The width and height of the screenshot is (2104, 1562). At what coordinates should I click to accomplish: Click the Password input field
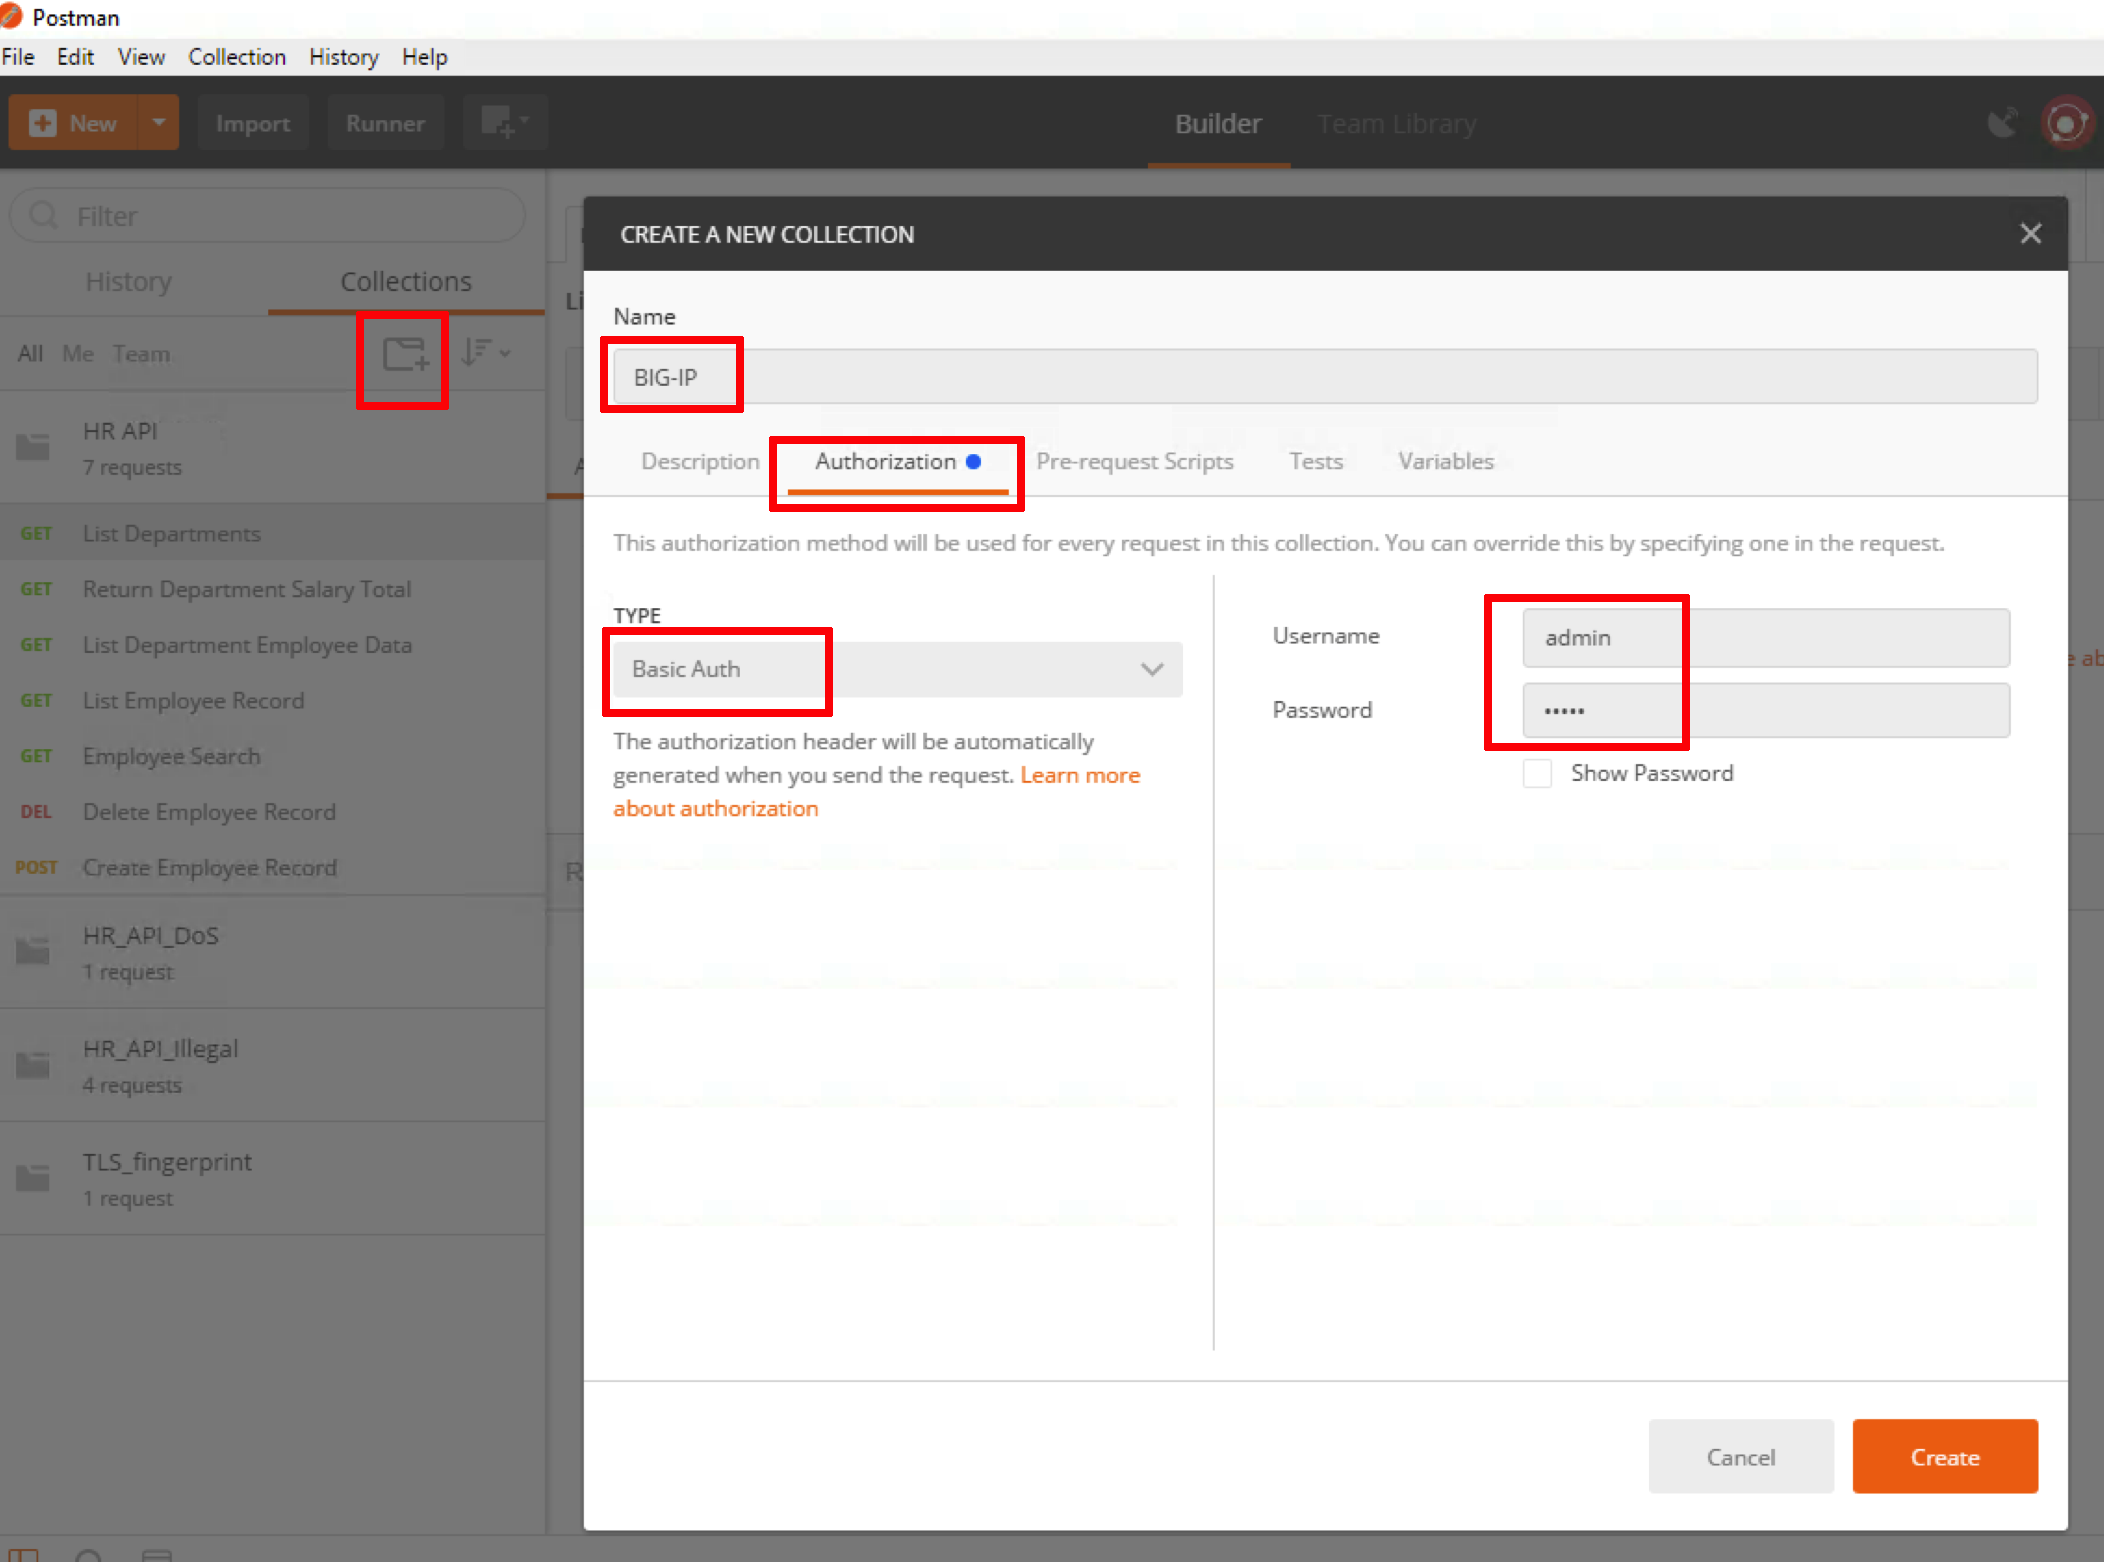pyautogui.click(x=1766, y=710)
